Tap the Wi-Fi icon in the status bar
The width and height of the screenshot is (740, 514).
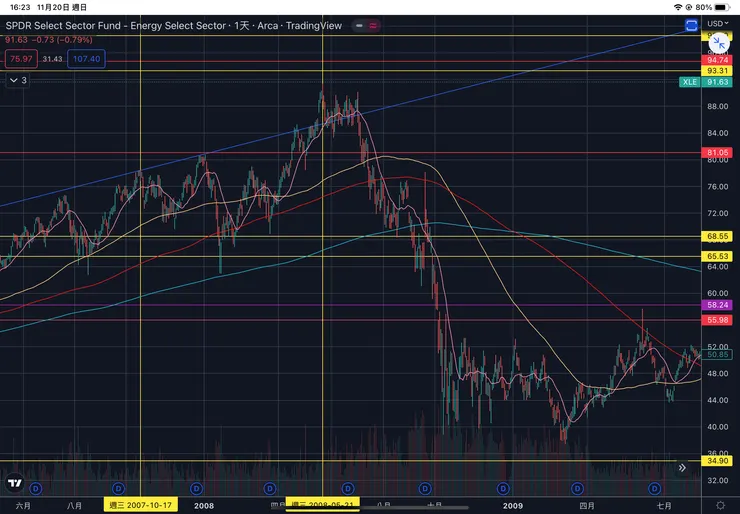(x=678, y=7)
